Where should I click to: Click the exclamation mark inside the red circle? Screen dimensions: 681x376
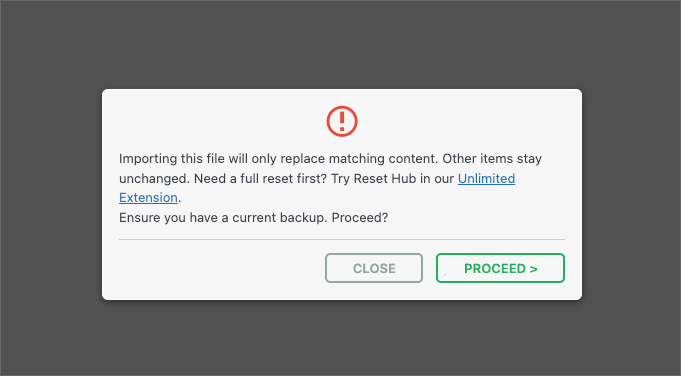click(342, 121)
